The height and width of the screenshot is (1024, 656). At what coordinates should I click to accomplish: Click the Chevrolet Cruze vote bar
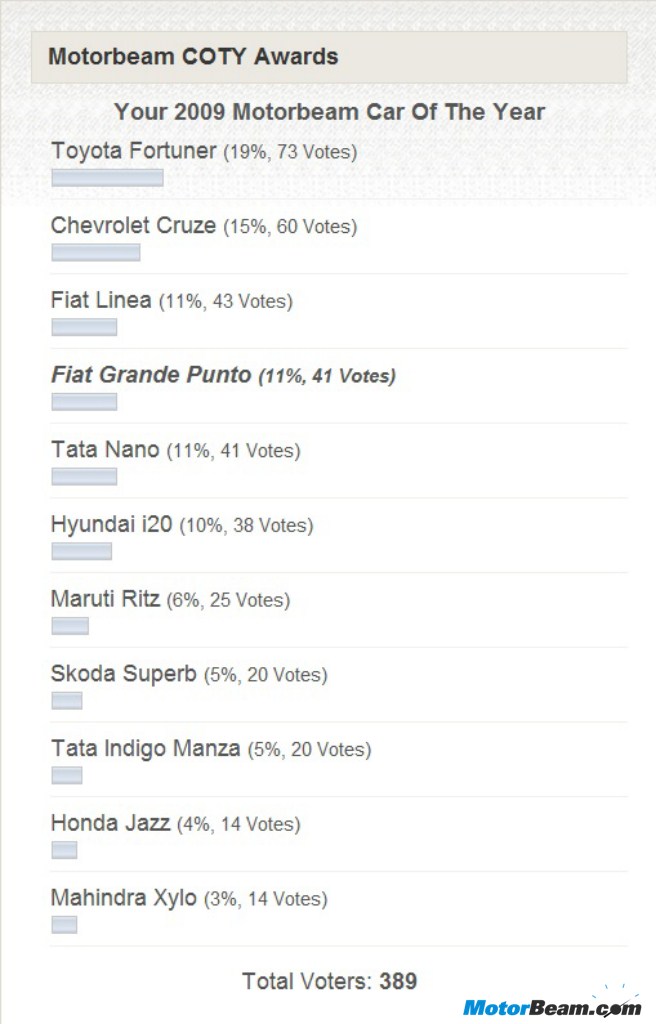[96, 252]
